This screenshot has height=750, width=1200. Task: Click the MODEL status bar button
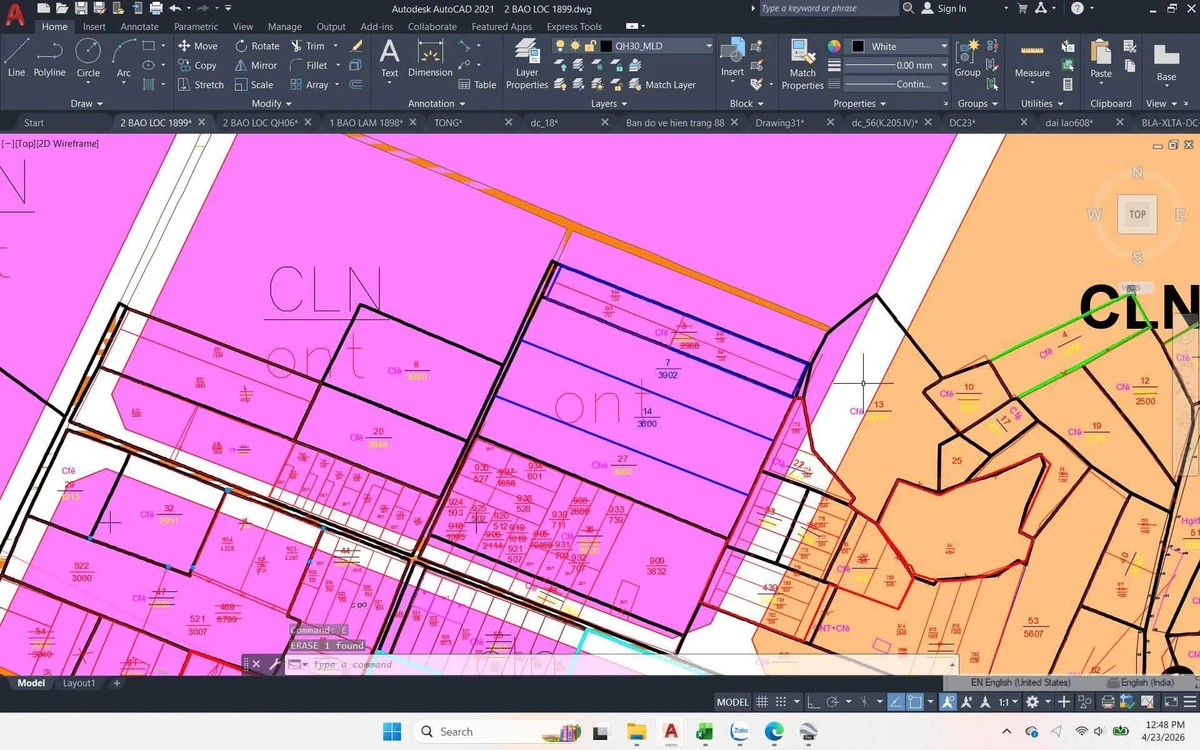733,702
